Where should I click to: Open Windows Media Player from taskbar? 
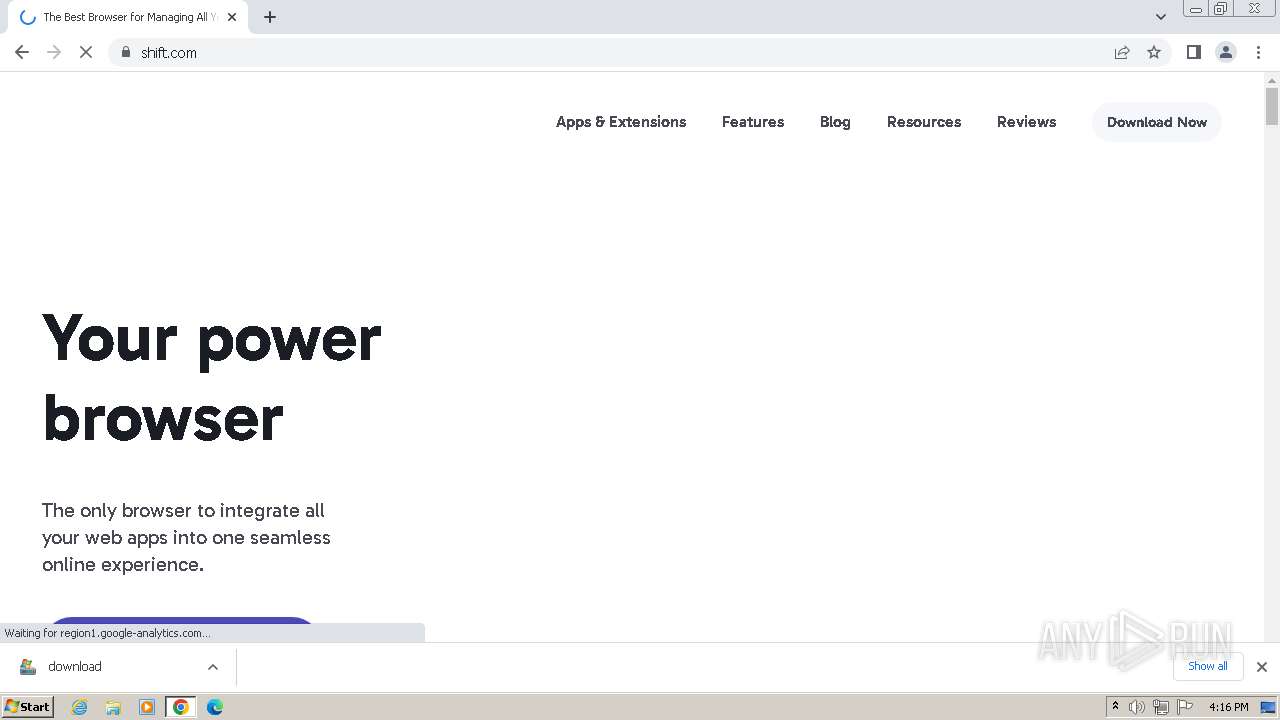tap(147, 707)
